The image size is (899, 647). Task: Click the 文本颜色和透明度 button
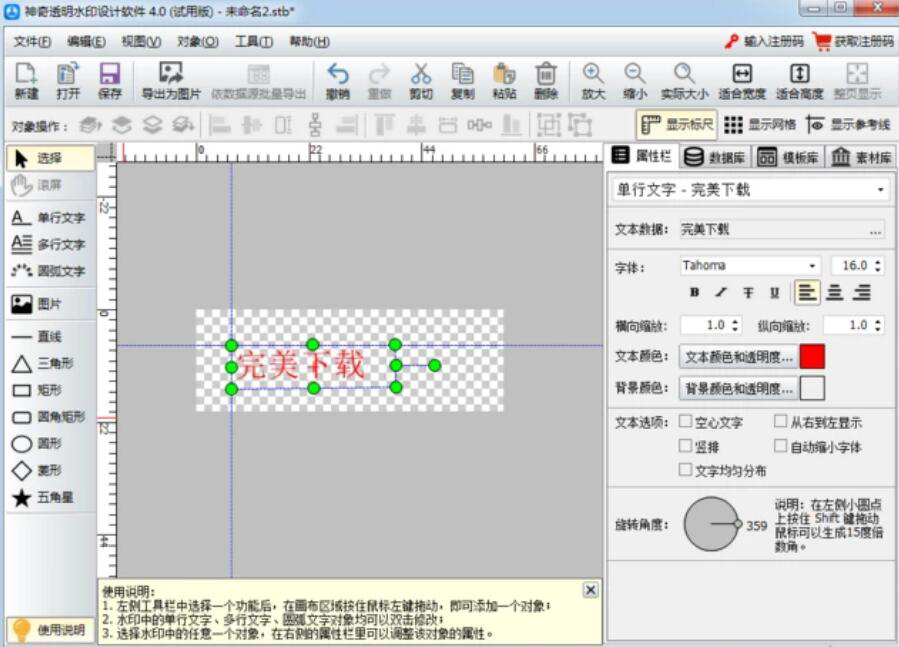[x=738, y=356]
